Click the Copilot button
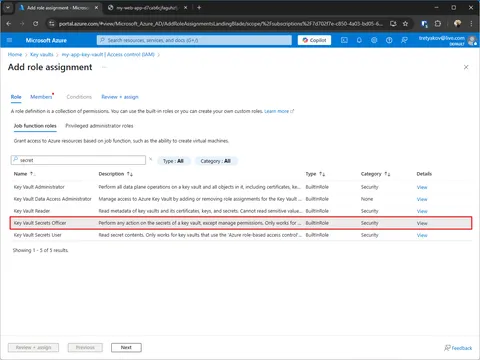 pyautogui.click(x=314, y=40)
